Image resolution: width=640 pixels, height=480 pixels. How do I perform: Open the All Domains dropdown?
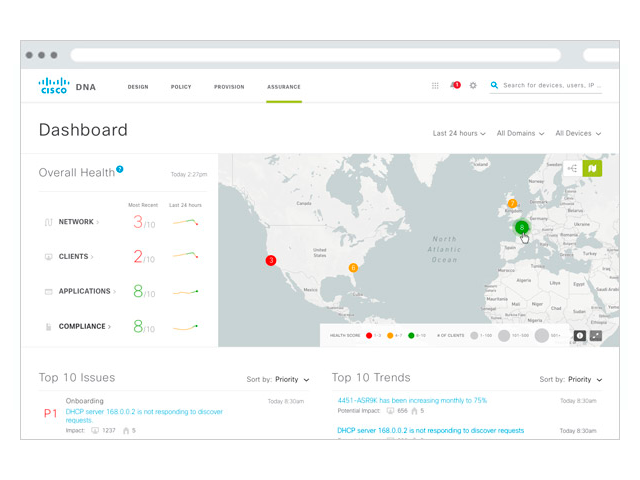(520, 133)
